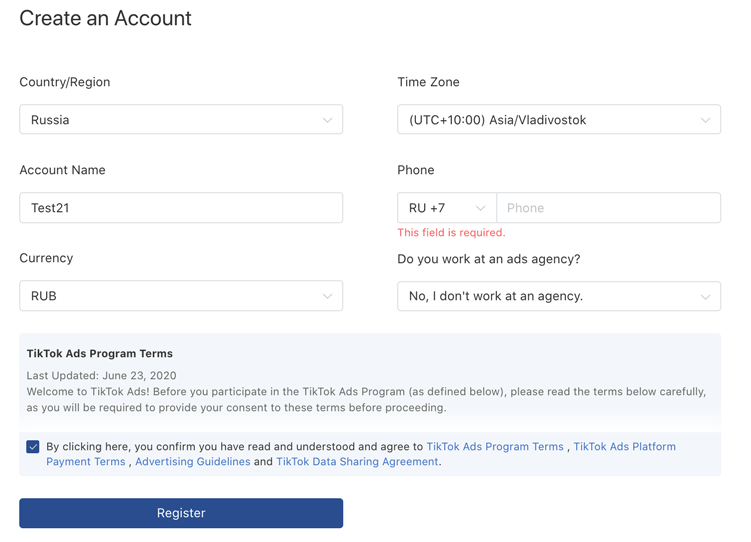Click the Account Name input field
Viewport: 751px width, 542px height.
[181, 208]
